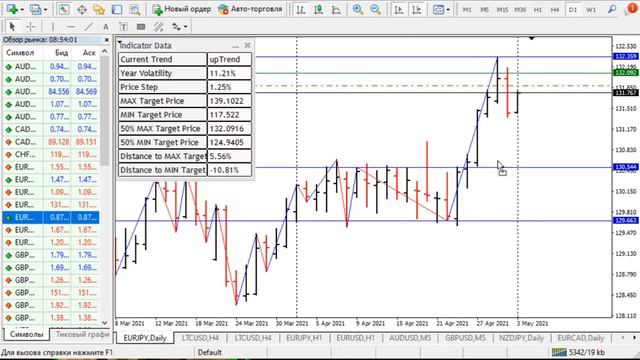Open the AUDUSD,M5 chart tab
640x360 pixels.
click(410, 338)
